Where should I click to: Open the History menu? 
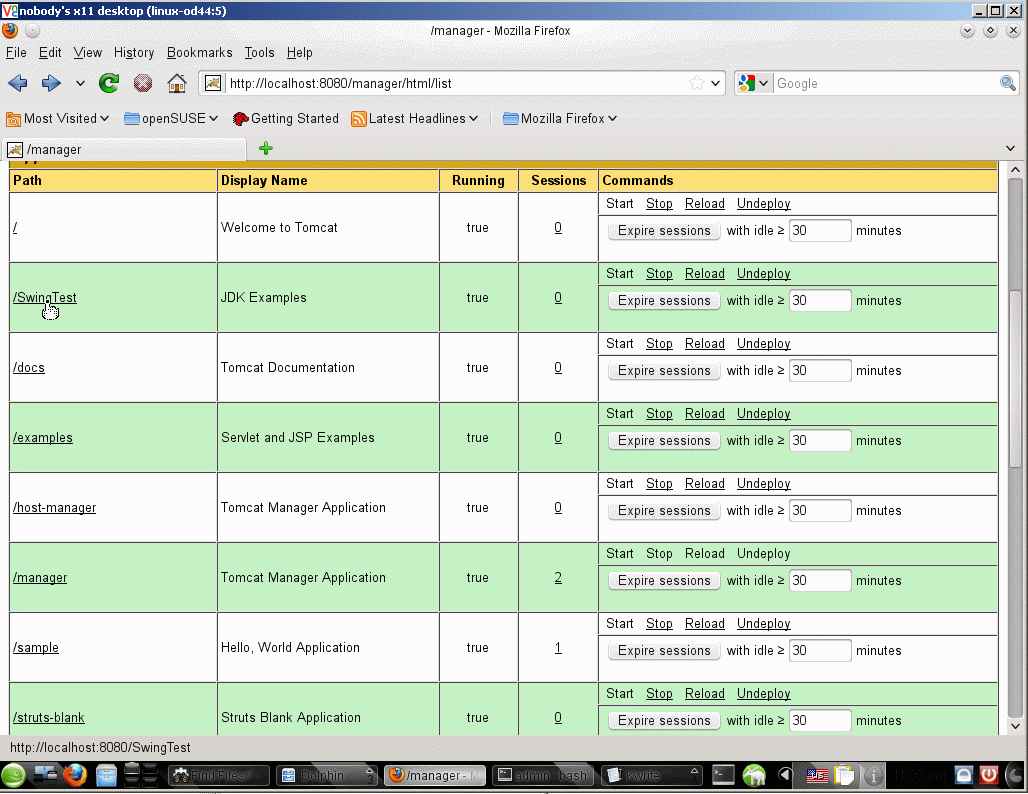(134, 52)
